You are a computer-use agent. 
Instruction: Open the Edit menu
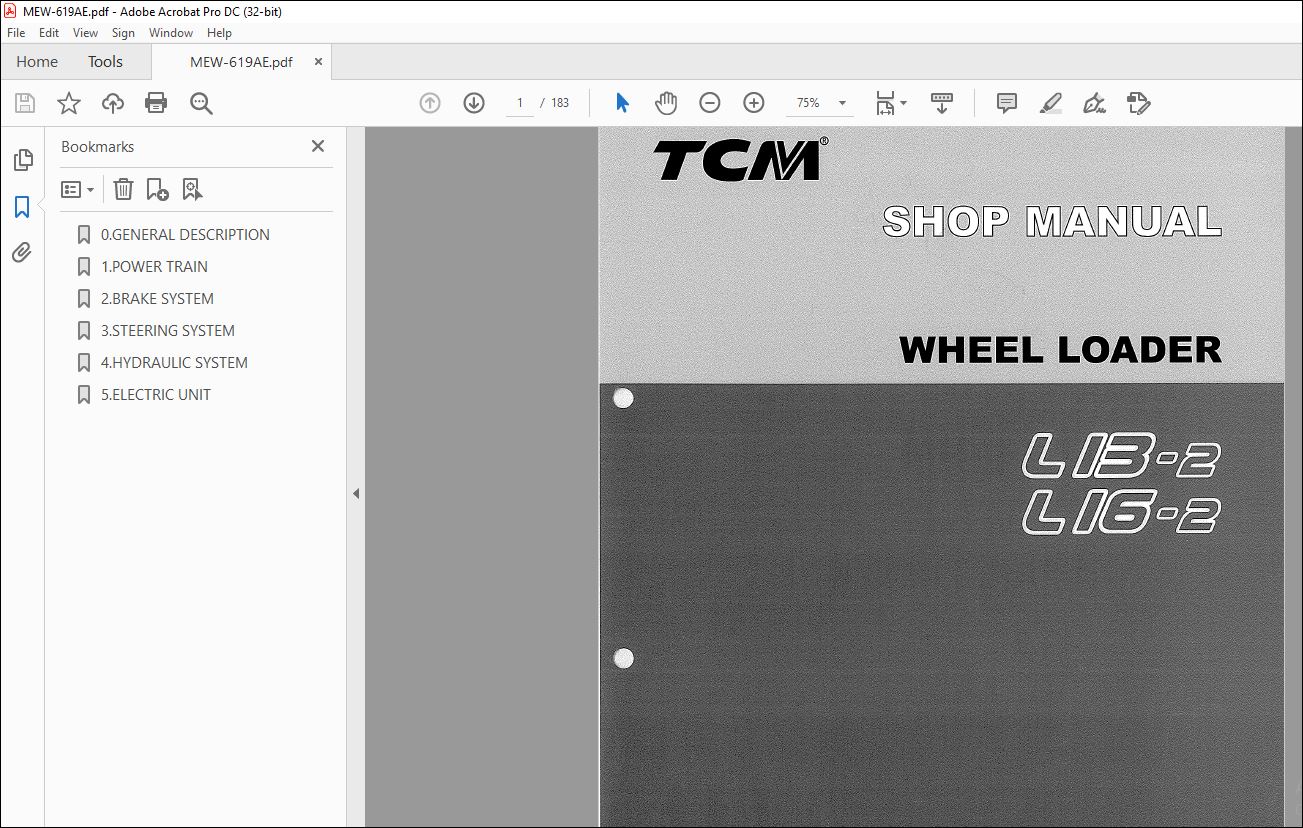[x=49, y=33]
